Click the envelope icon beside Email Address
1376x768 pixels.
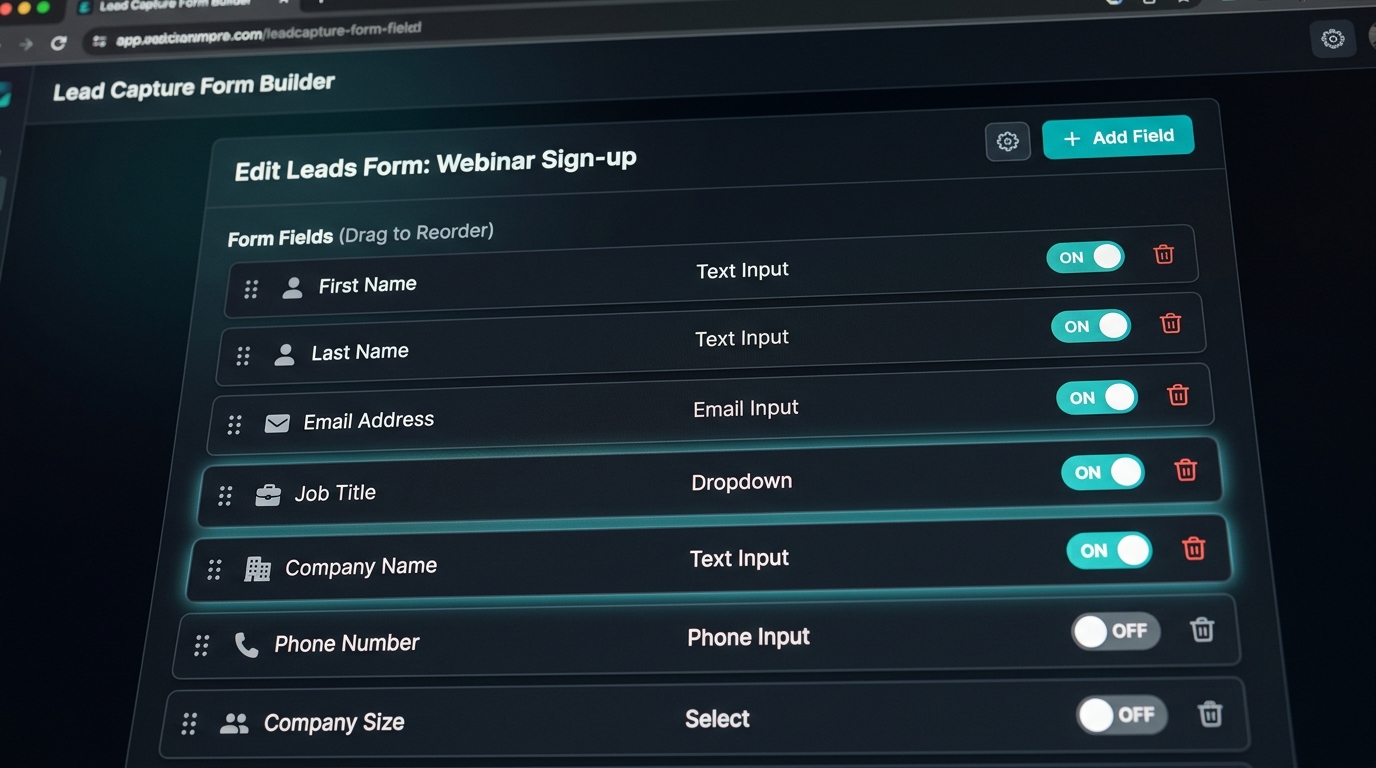pyautogui.click(x=277, y=423)
